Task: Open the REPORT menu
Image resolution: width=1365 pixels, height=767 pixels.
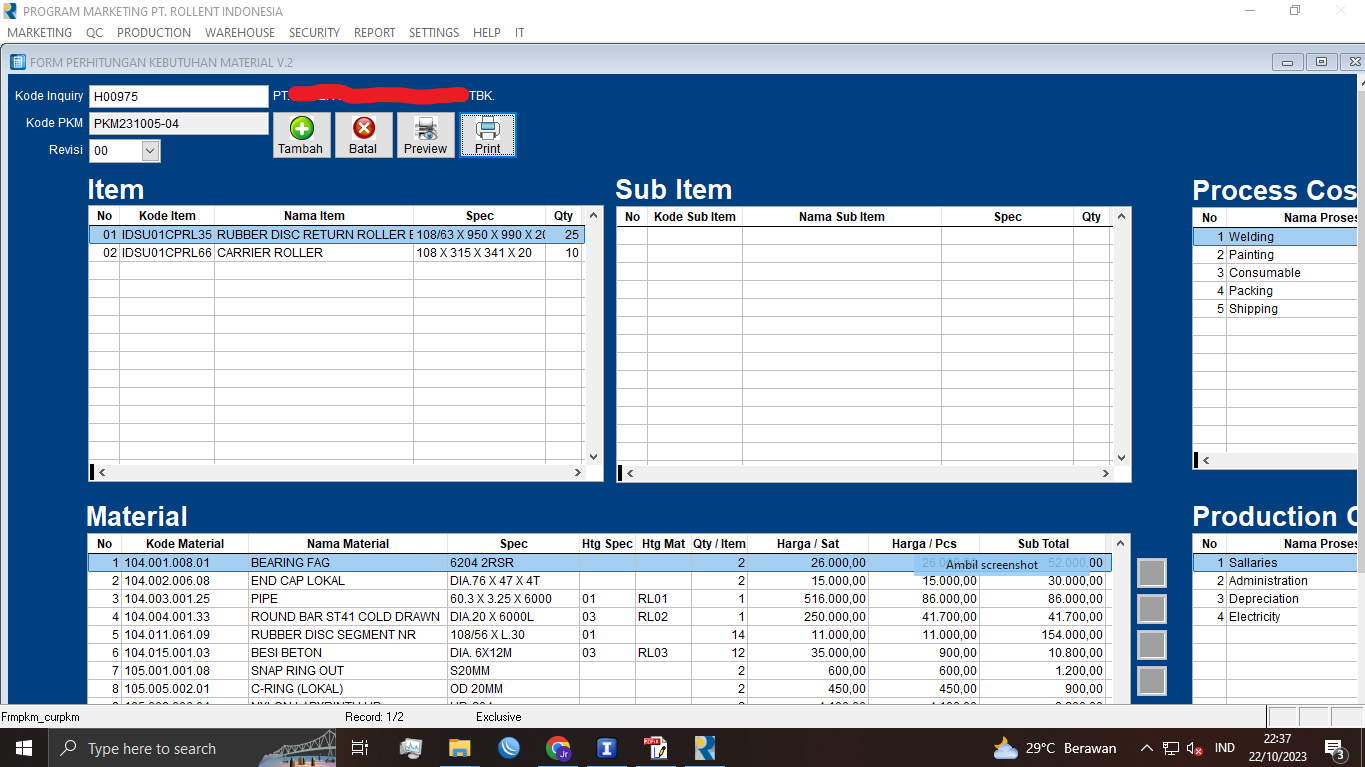Action: tap(374, 33)
